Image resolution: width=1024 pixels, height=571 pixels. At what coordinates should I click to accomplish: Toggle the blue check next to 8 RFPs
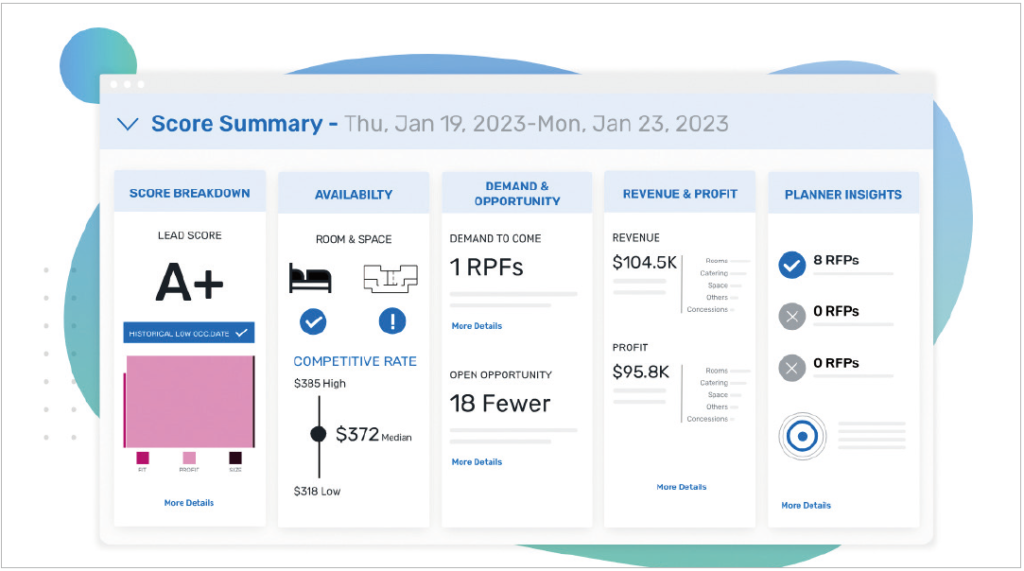pos(792,265)
